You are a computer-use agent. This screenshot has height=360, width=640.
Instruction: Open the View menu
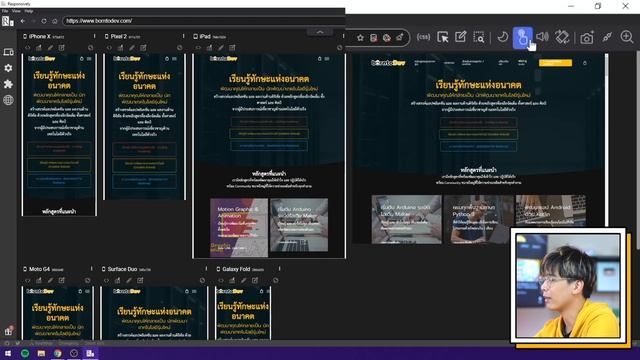tap(16, 11)
